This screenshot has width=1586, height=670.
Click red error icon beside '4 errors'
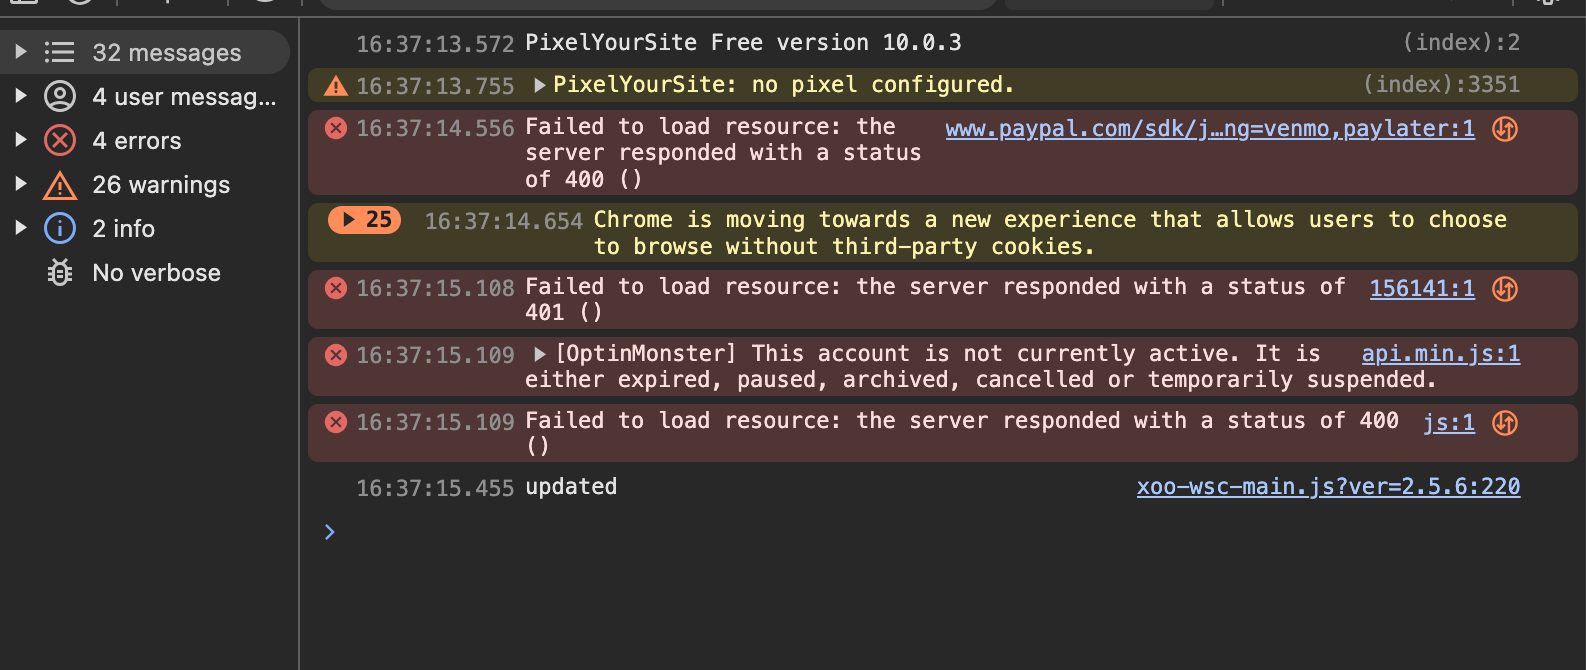[x=60, y=140]
